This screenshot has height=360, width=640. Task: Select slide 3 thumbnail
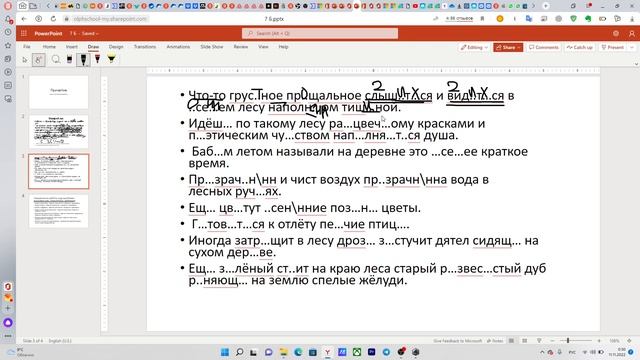click(x=58, y=171)
